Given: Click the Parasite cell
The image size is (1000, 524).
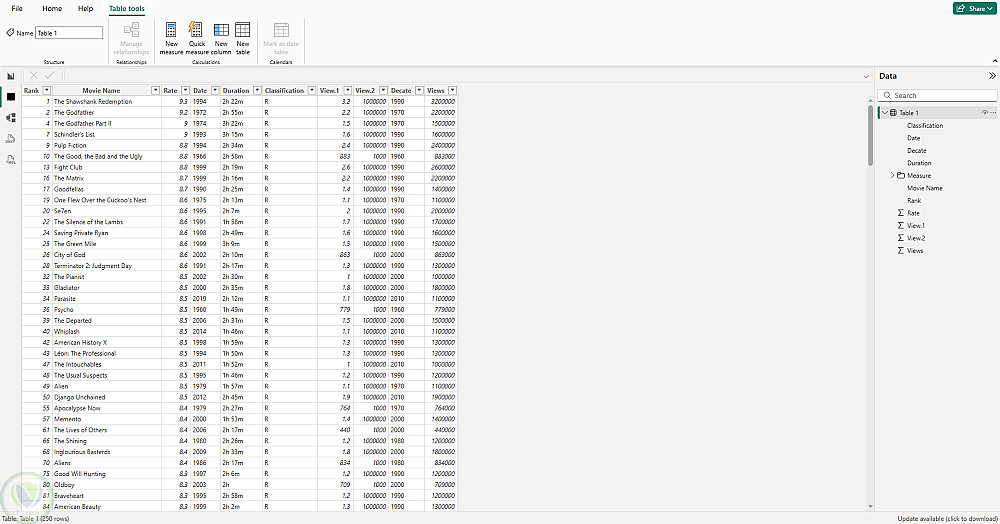Looking at the screenshot, I should [107, 298].
